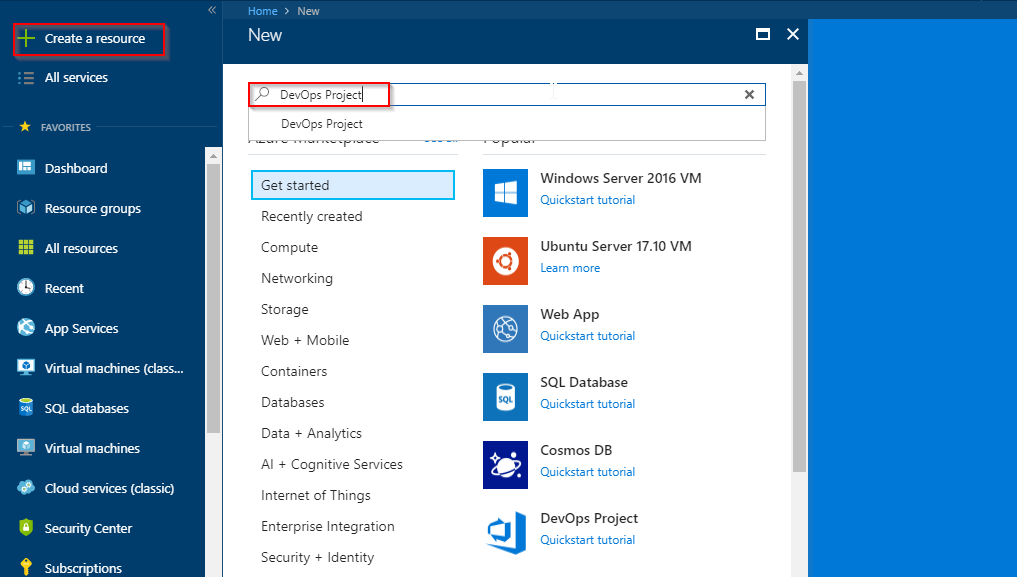The width and height of the screenshot is (1017, 577).
Task: Select the Compute marketplace category
Action: click(x=289, y=248)
